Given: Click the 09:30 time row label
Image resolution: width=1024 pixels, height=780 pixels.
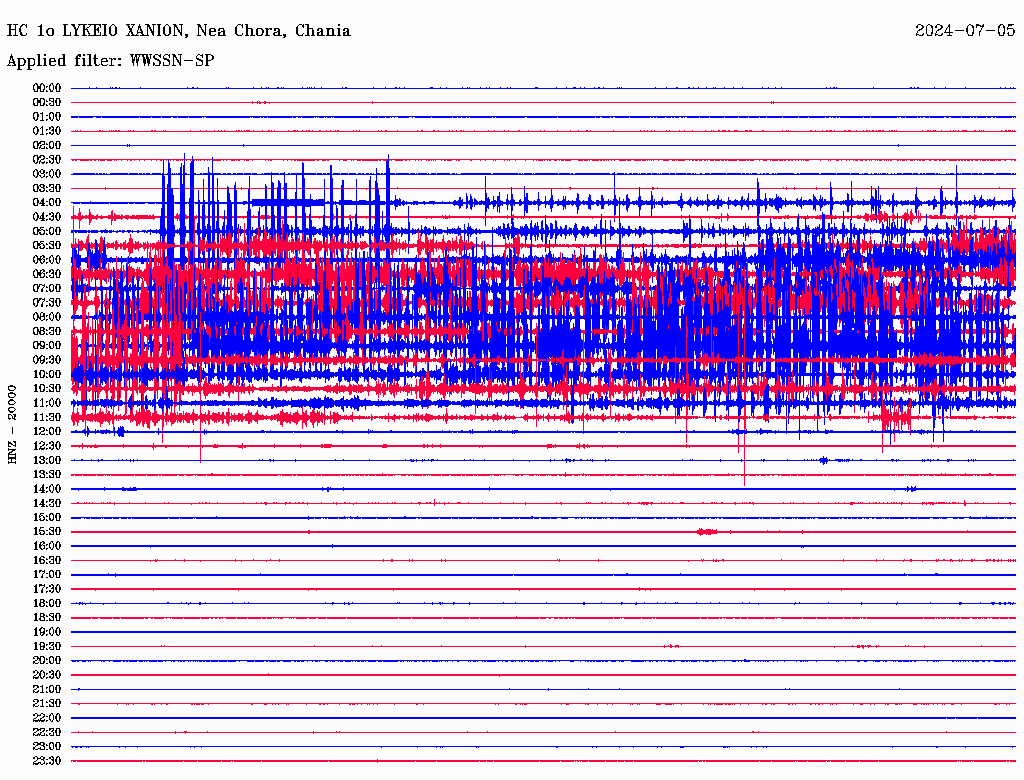Looking at the screenshot, I should pos(47,360).
